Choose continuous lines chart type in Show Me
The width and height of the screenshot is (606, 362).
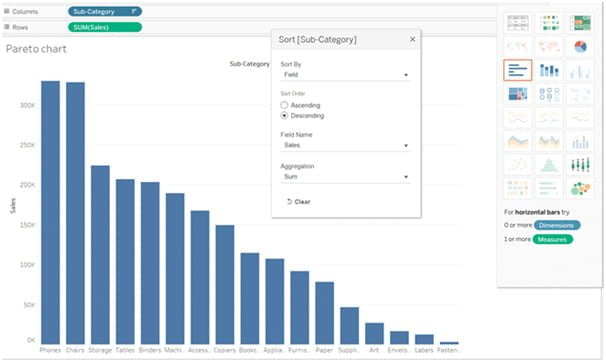pos(518,117)
